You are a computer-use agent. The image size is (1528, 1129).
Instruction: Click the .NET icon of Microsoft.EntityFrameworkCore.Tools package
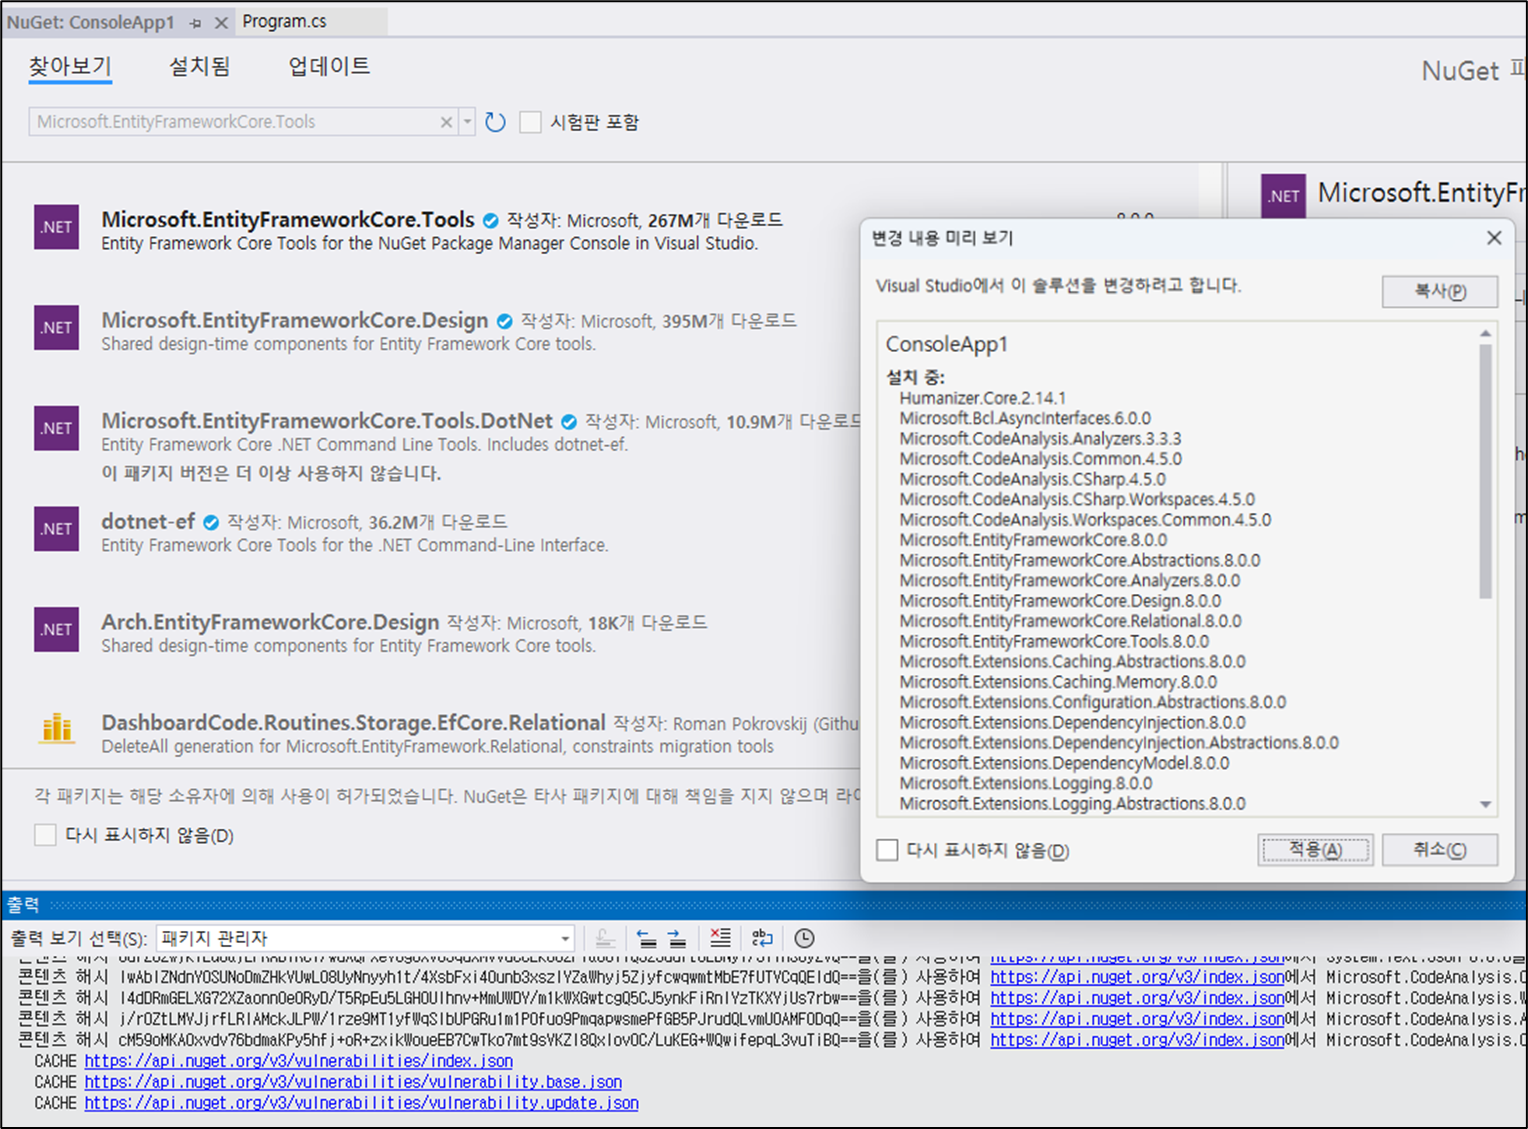pos(56,227)
